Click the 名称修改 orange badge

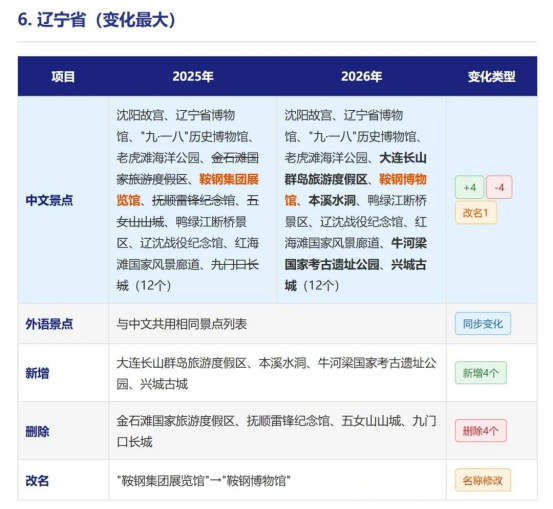[482, 480]
